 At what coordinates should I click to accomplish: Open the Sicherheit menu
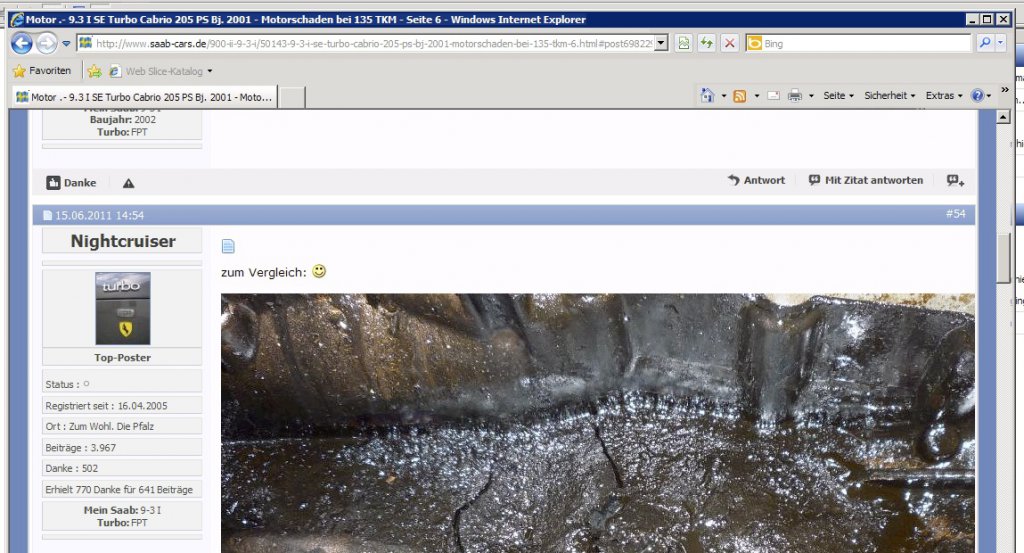click(889, 96)
